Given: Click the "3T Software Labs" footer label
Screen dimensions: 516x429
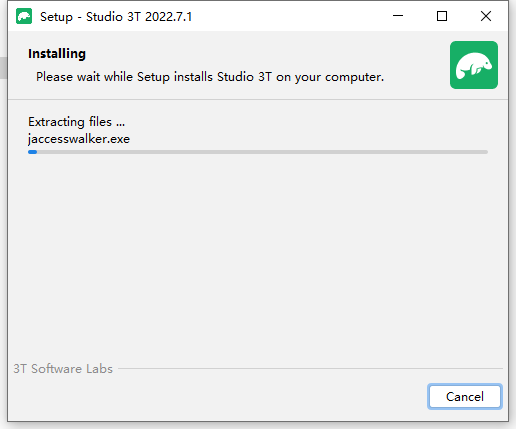Looking at the screenshot, I should coord(63,369).
